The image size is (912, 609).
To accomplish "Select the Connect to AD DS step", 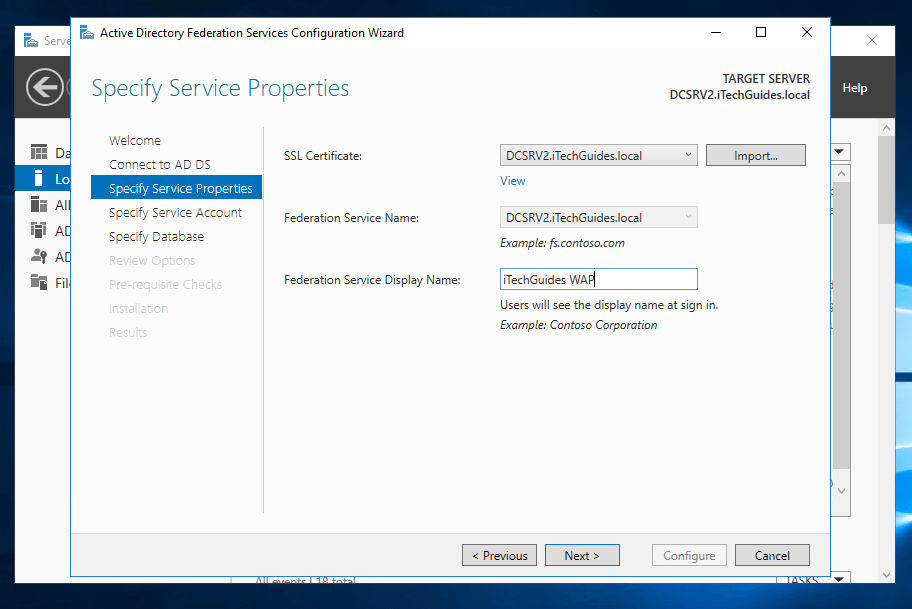I will pos(160,164).
